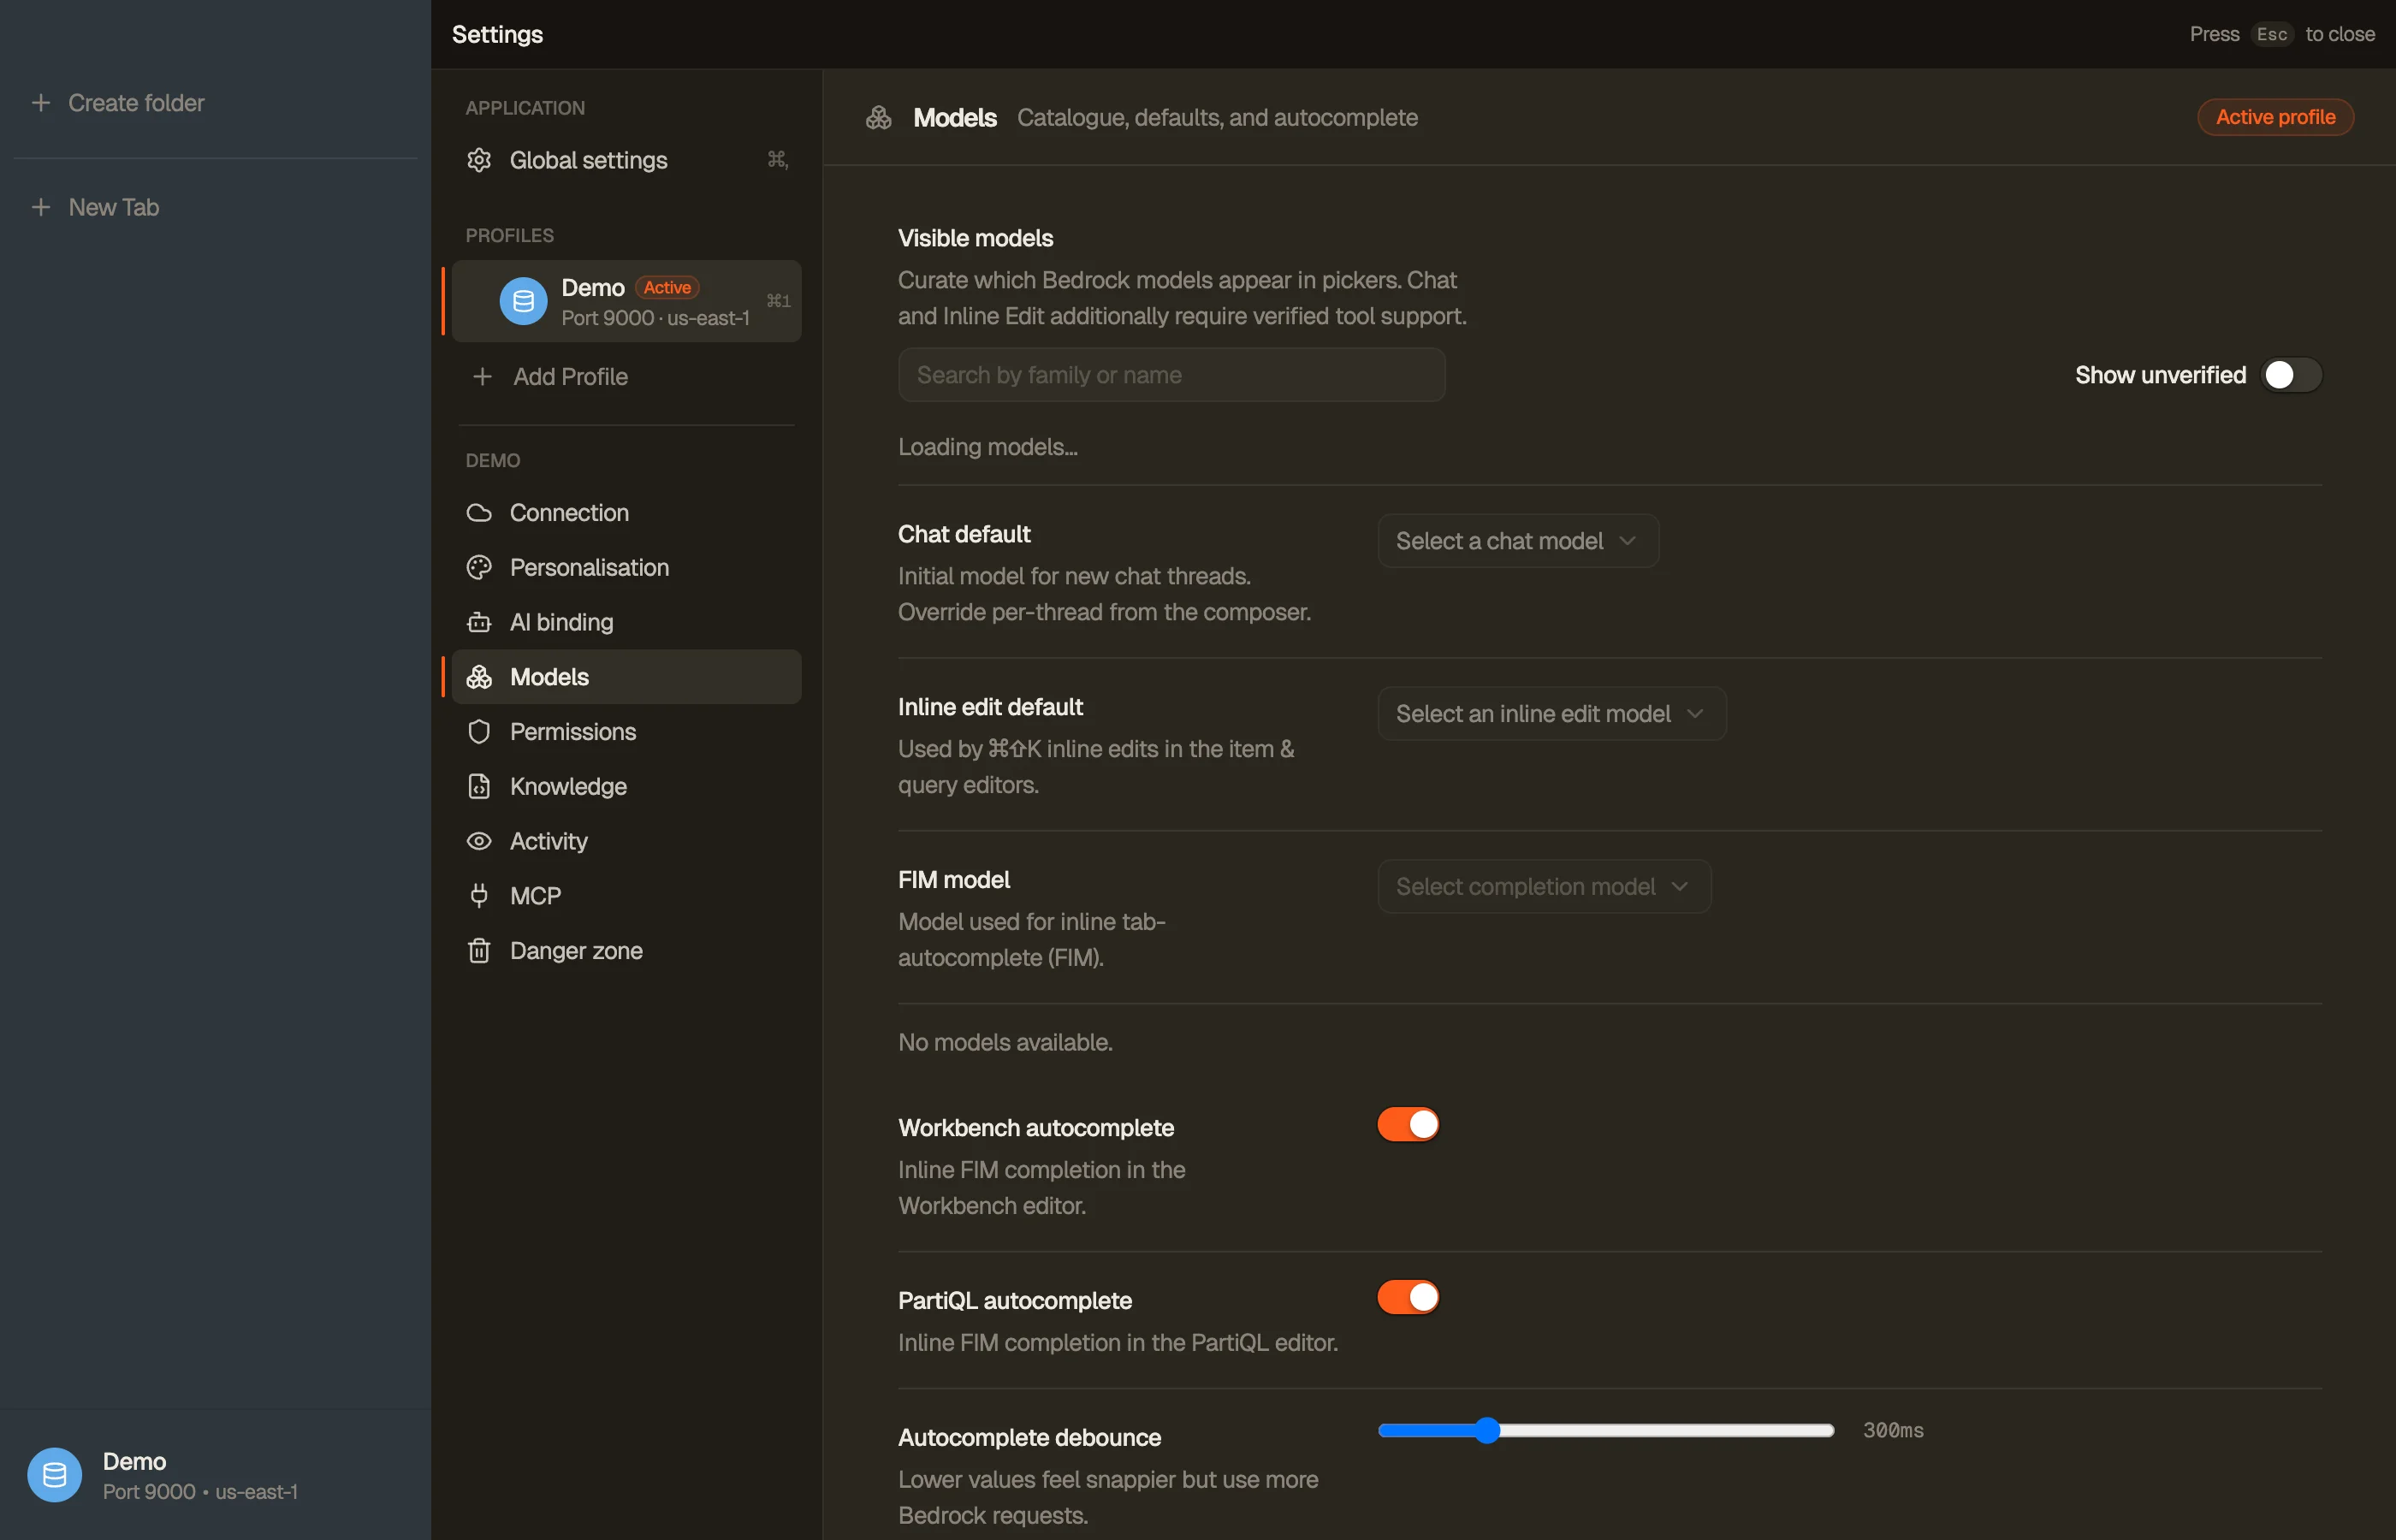Open the Select an inline edit model dropdown
Image resolution: width=2396 pixels, height=1540 pixels.
1551,714
